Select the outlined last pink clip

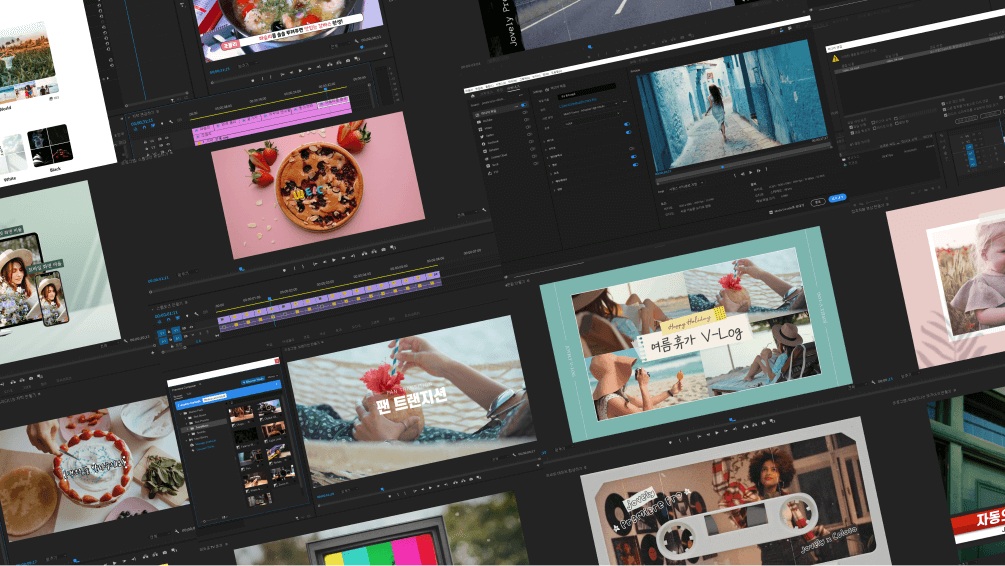333,103
